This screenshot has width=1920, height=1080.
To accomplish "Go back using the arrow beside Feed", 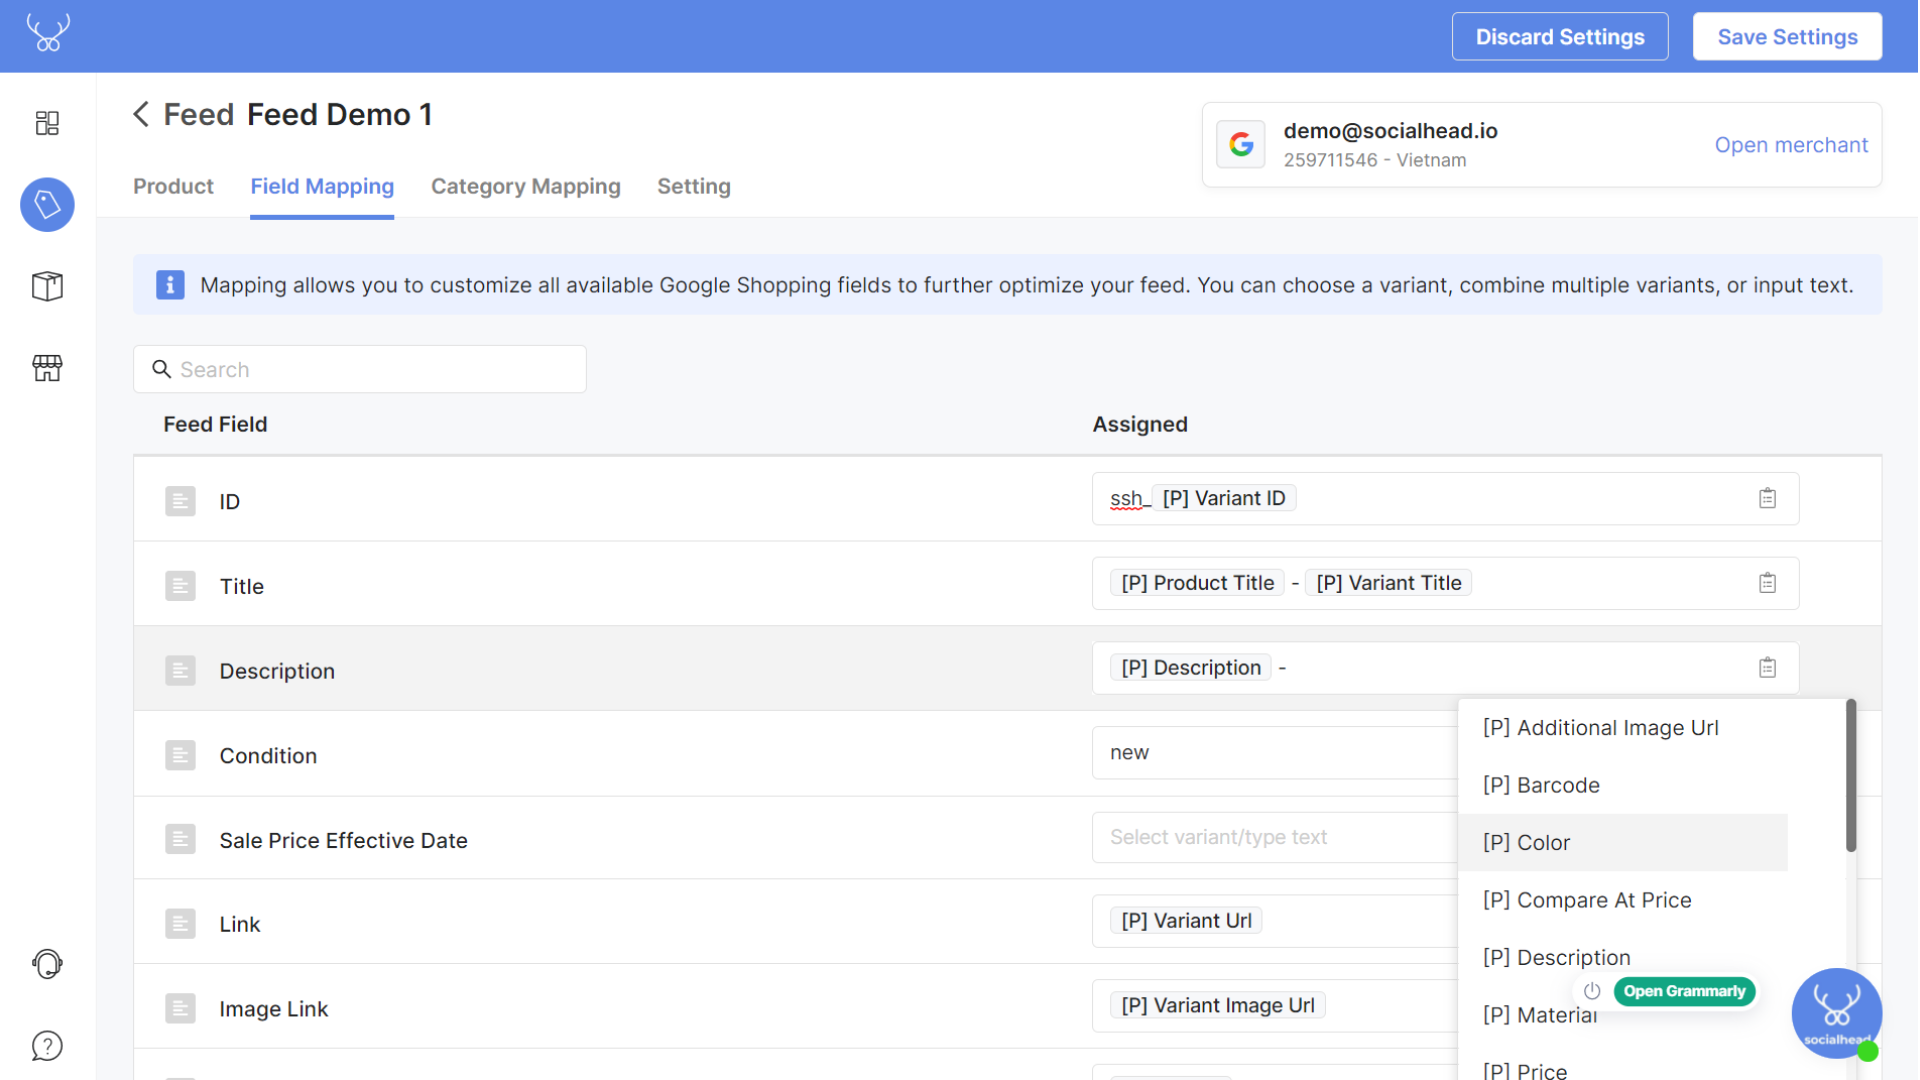I will (x=141, y=114).
